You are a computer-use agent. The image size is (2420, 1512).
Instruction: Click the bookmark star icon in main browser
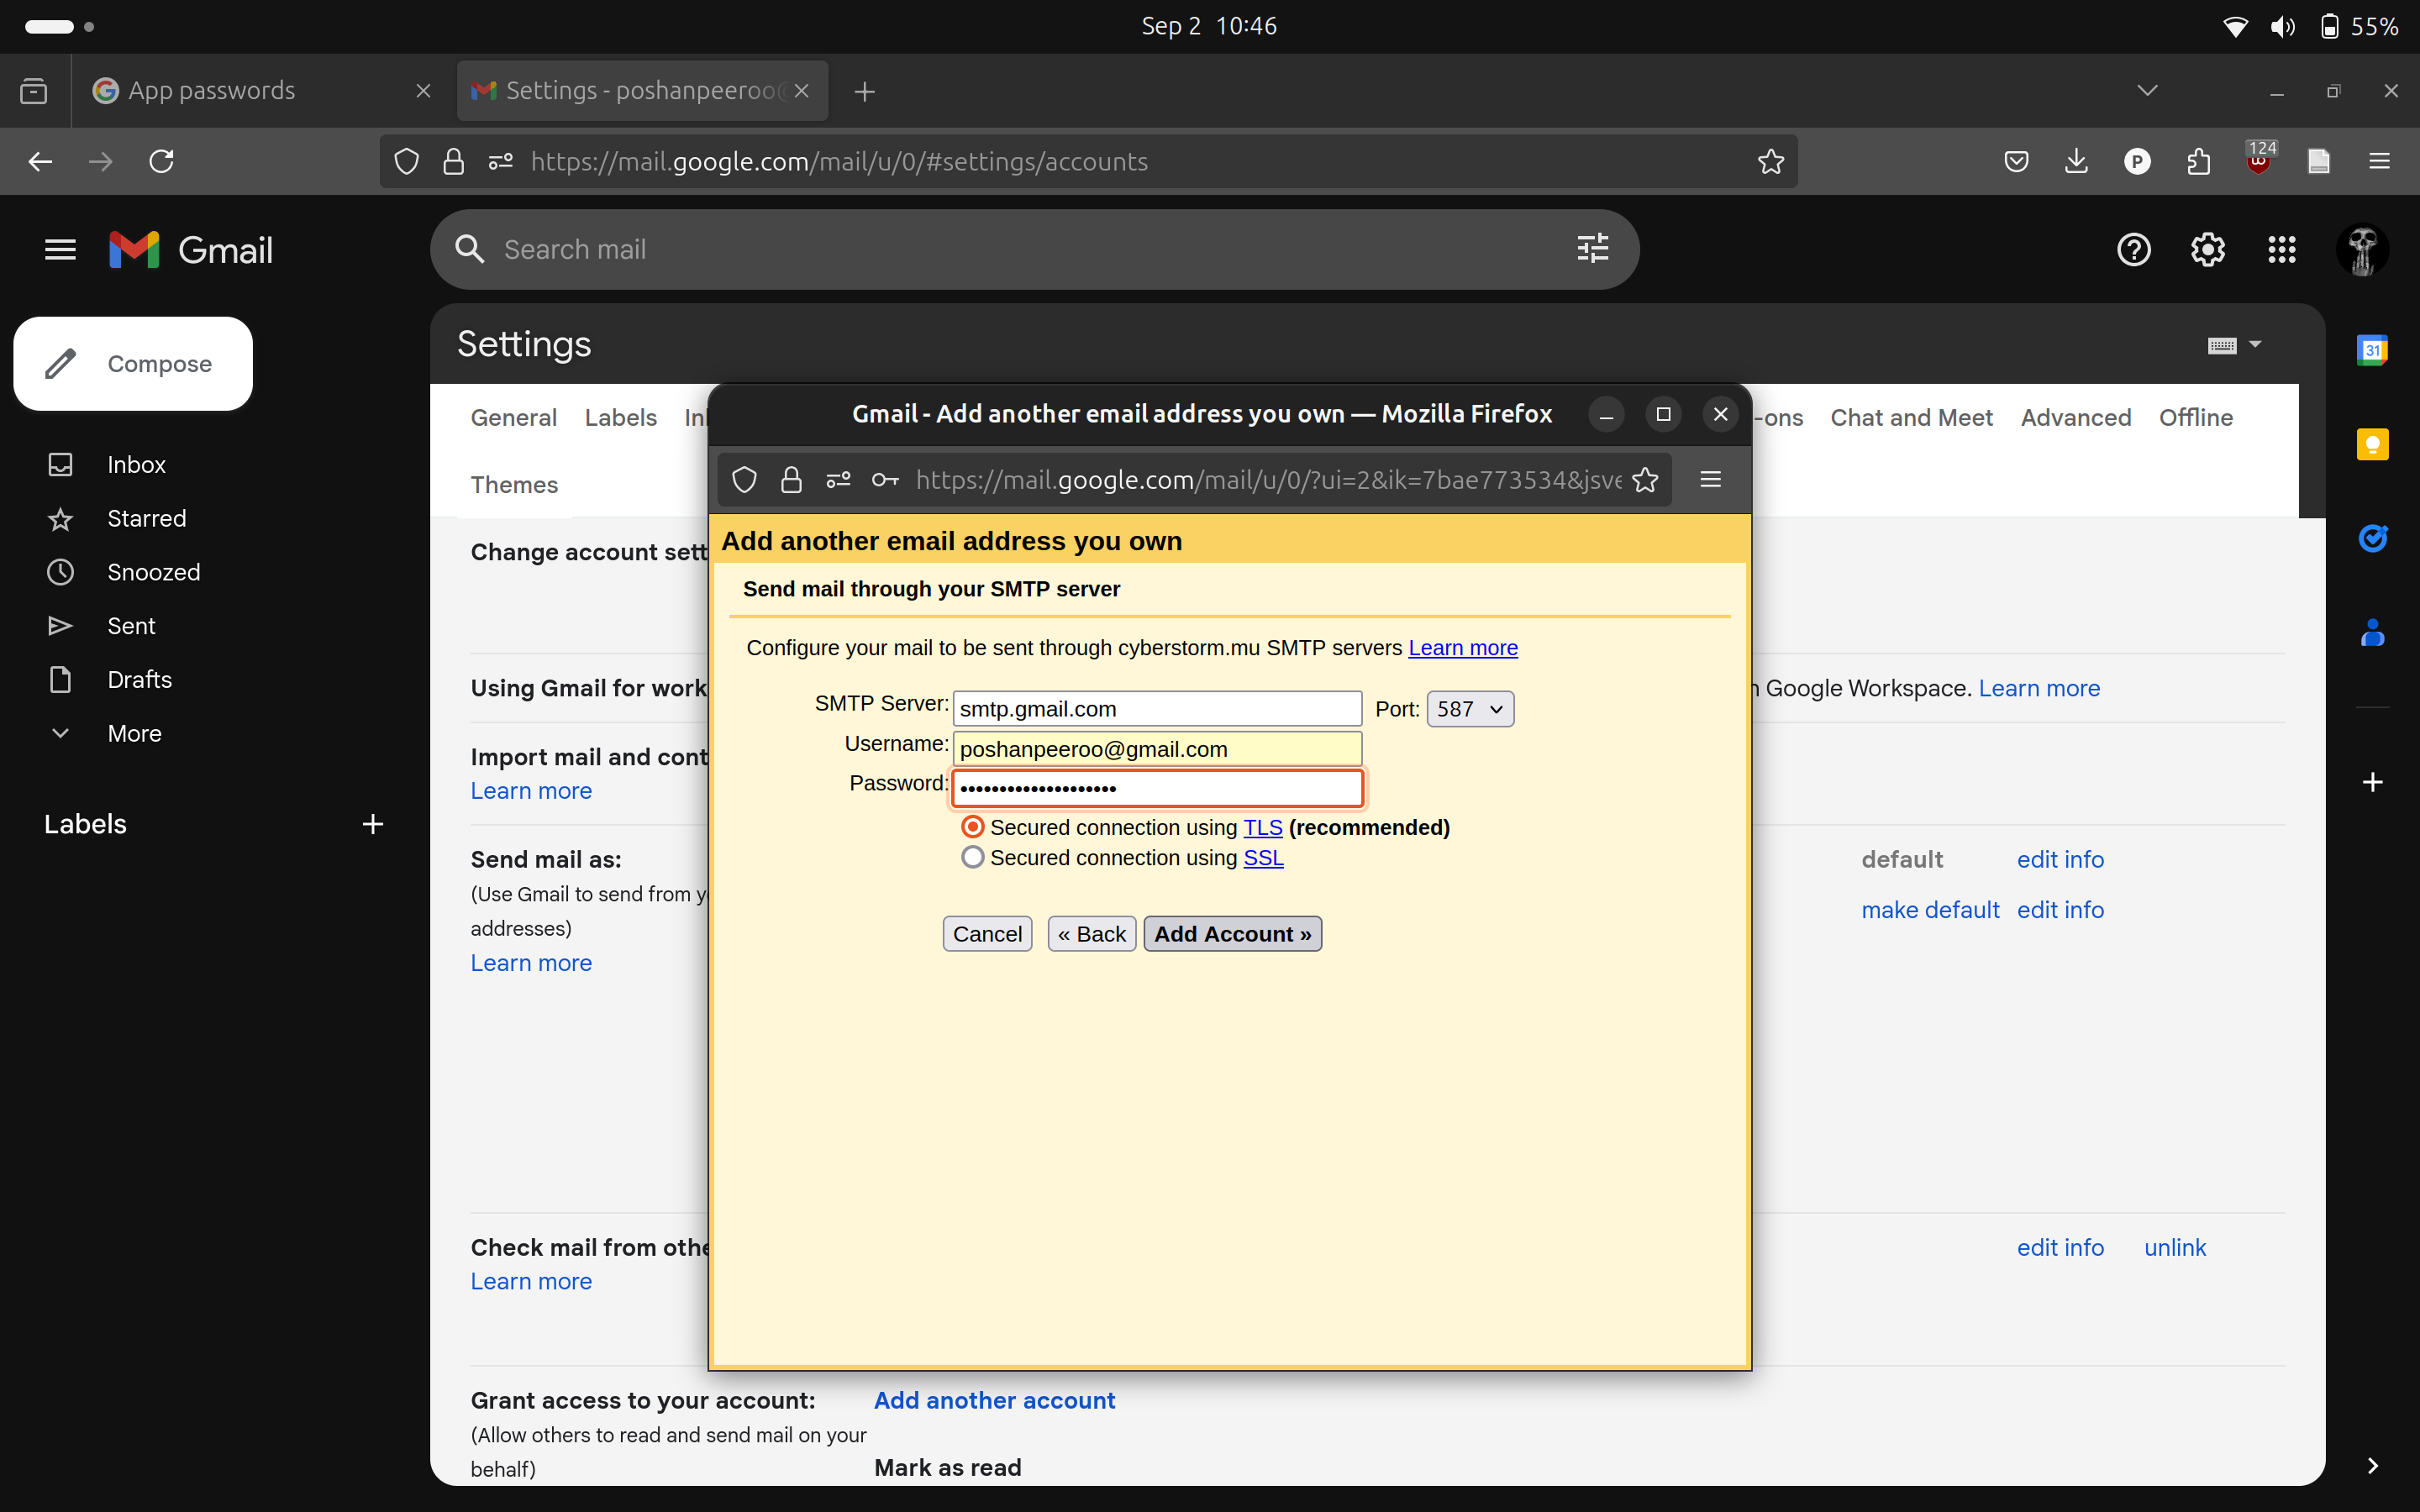(x=1770, y=160)
